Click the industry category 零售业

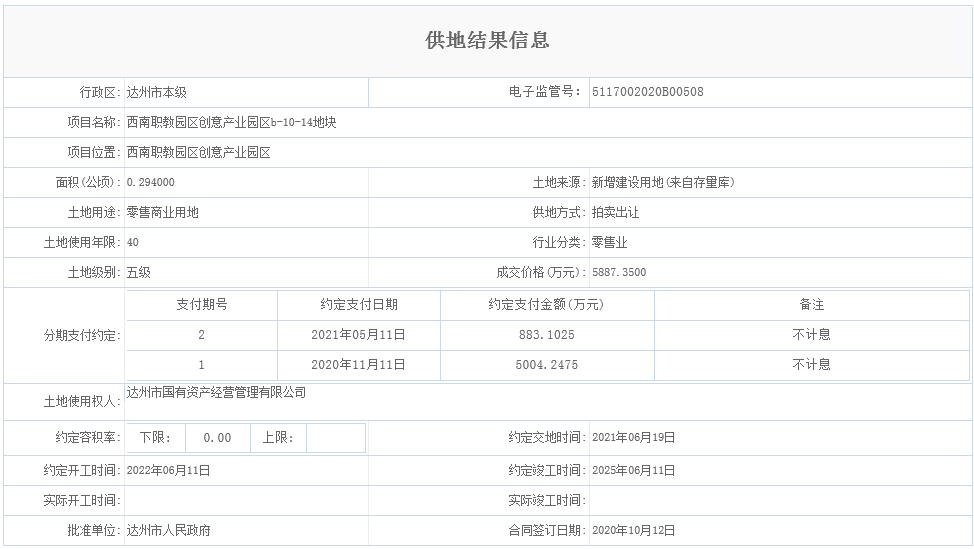(x=609, y=243)
